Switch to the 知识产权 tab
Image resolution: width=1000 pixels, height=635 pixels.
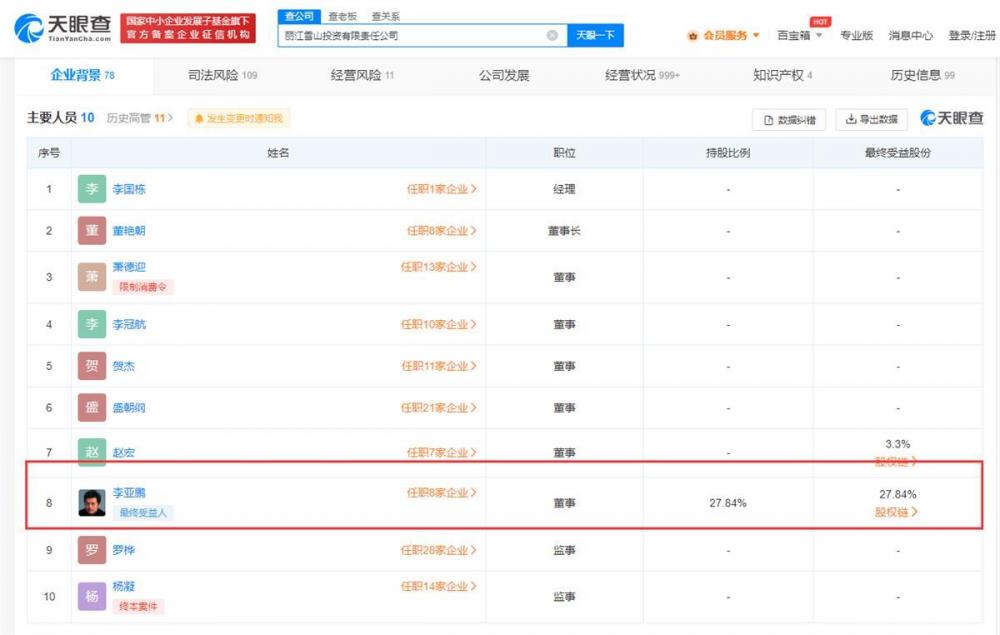pyautogui.click(x=783, y=75)
